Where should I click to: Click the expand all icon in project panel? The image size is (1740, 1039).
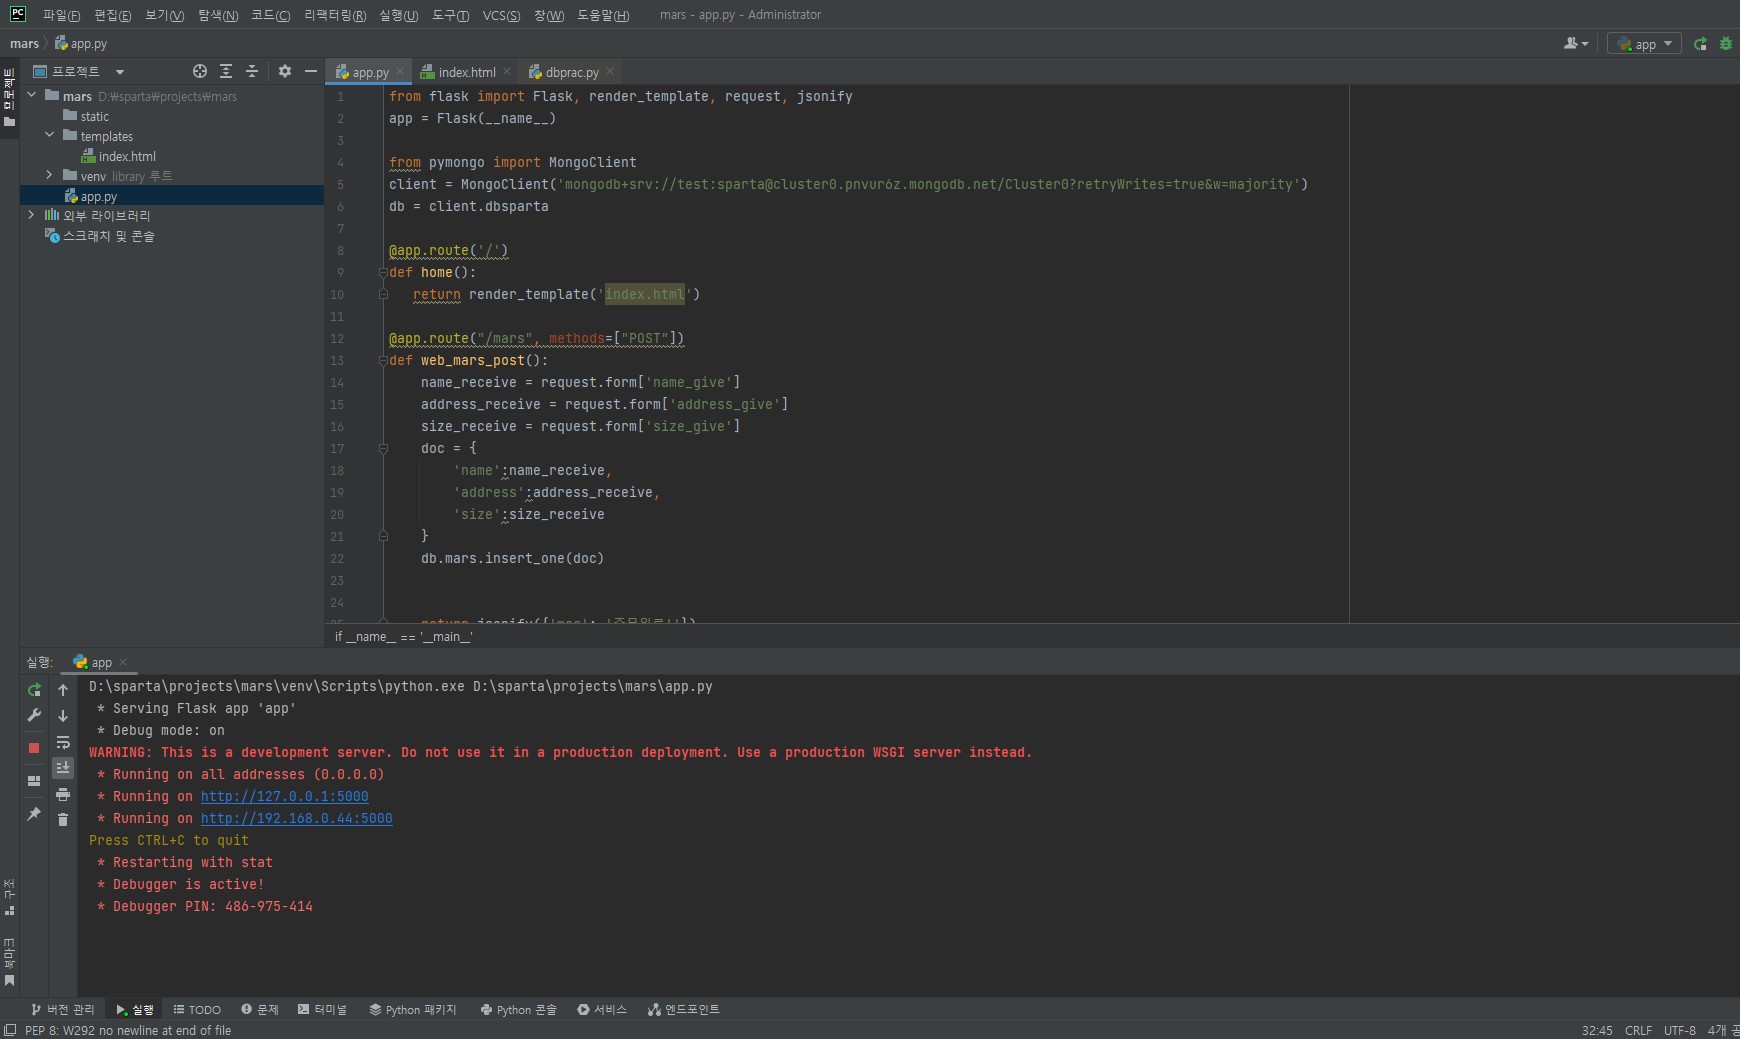(226, 71)
